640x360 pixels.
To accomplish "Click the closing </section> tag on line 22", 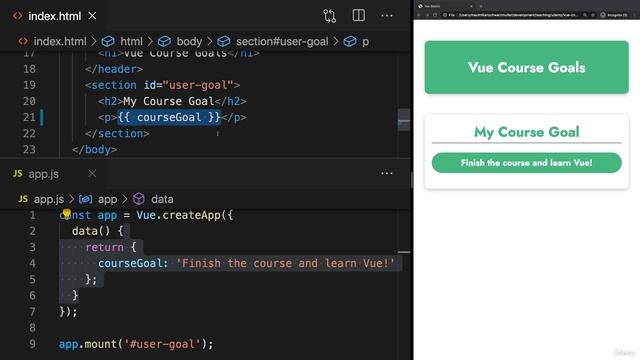I will (x=117, y=133).
